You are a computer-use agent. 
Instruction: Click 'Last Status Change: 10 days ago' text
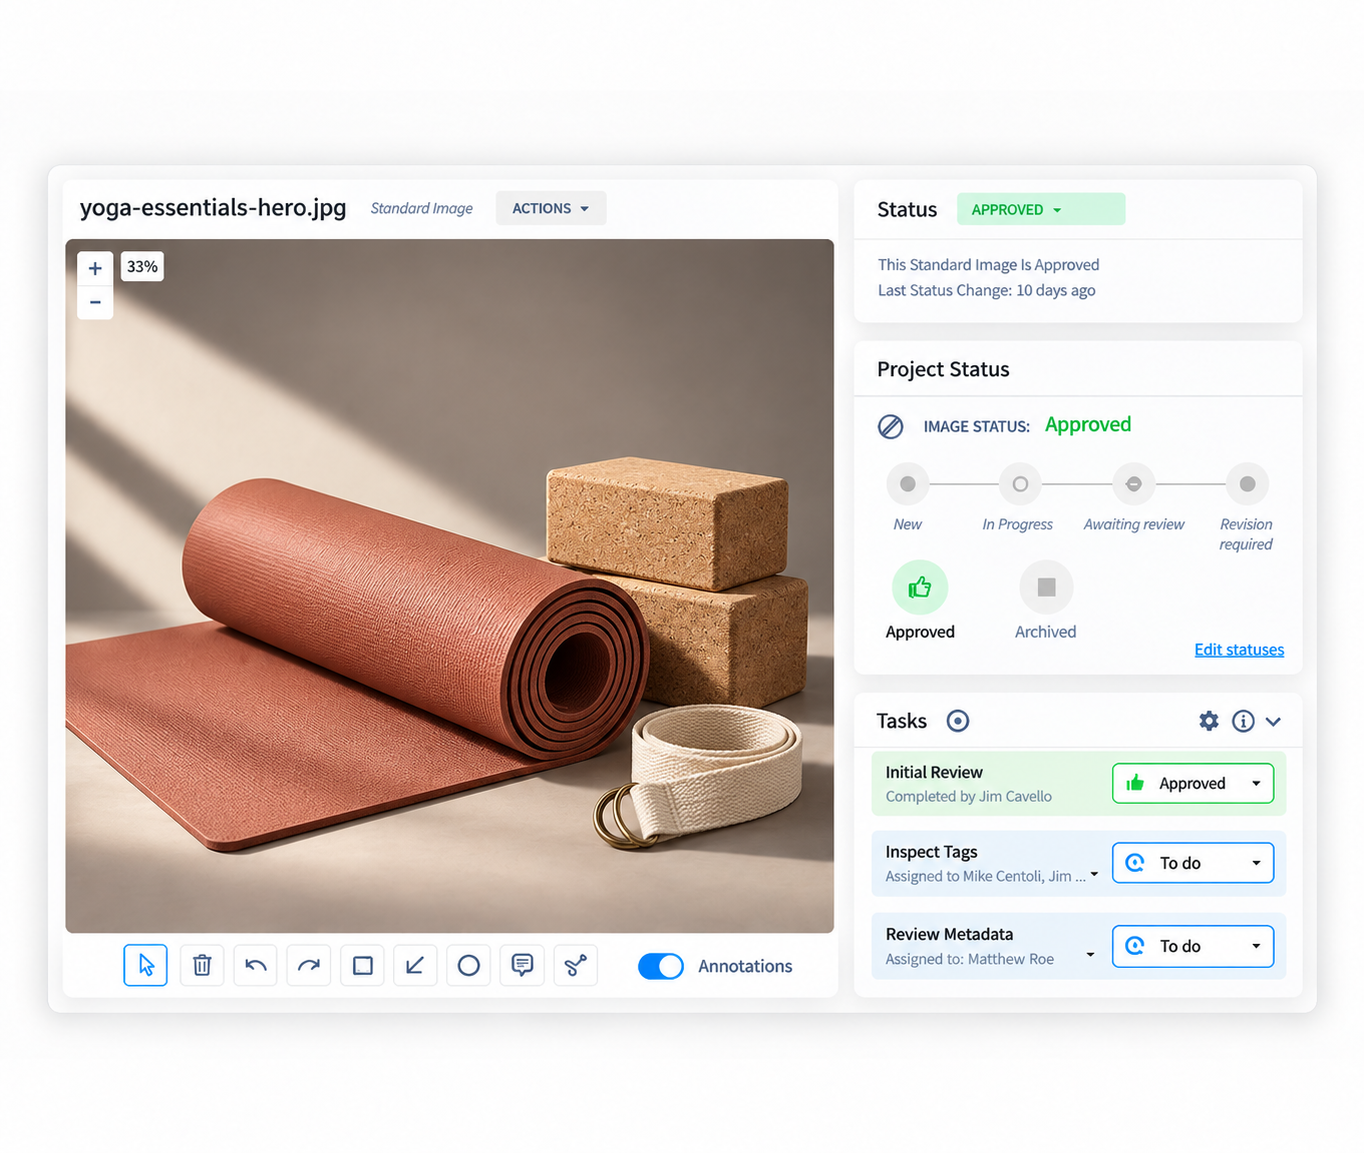(x=987, y=290)
